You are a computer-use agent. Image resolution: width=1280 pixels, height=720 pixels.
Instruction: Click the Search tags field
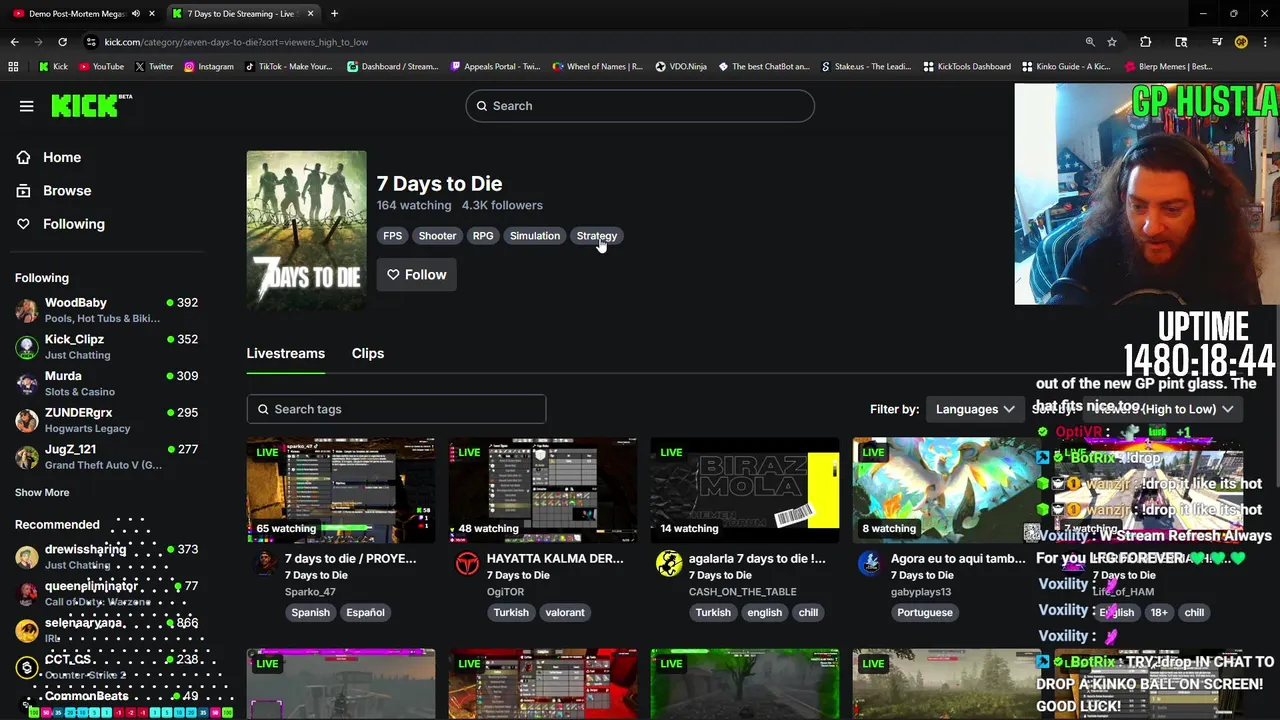(x=396, y=409)
